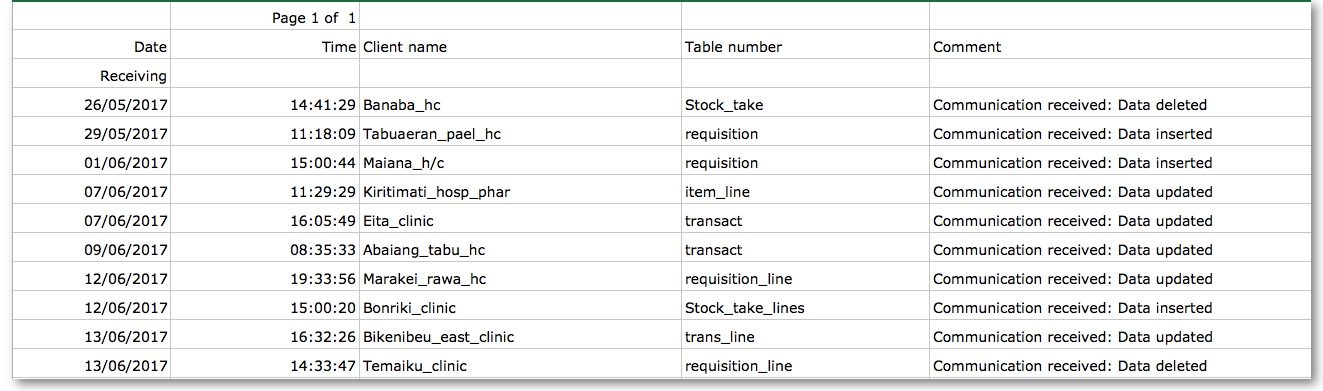The image size is (1323, 391).
Task: Select the Page 1 of 1 cell
Action: [x=265, y=18]
